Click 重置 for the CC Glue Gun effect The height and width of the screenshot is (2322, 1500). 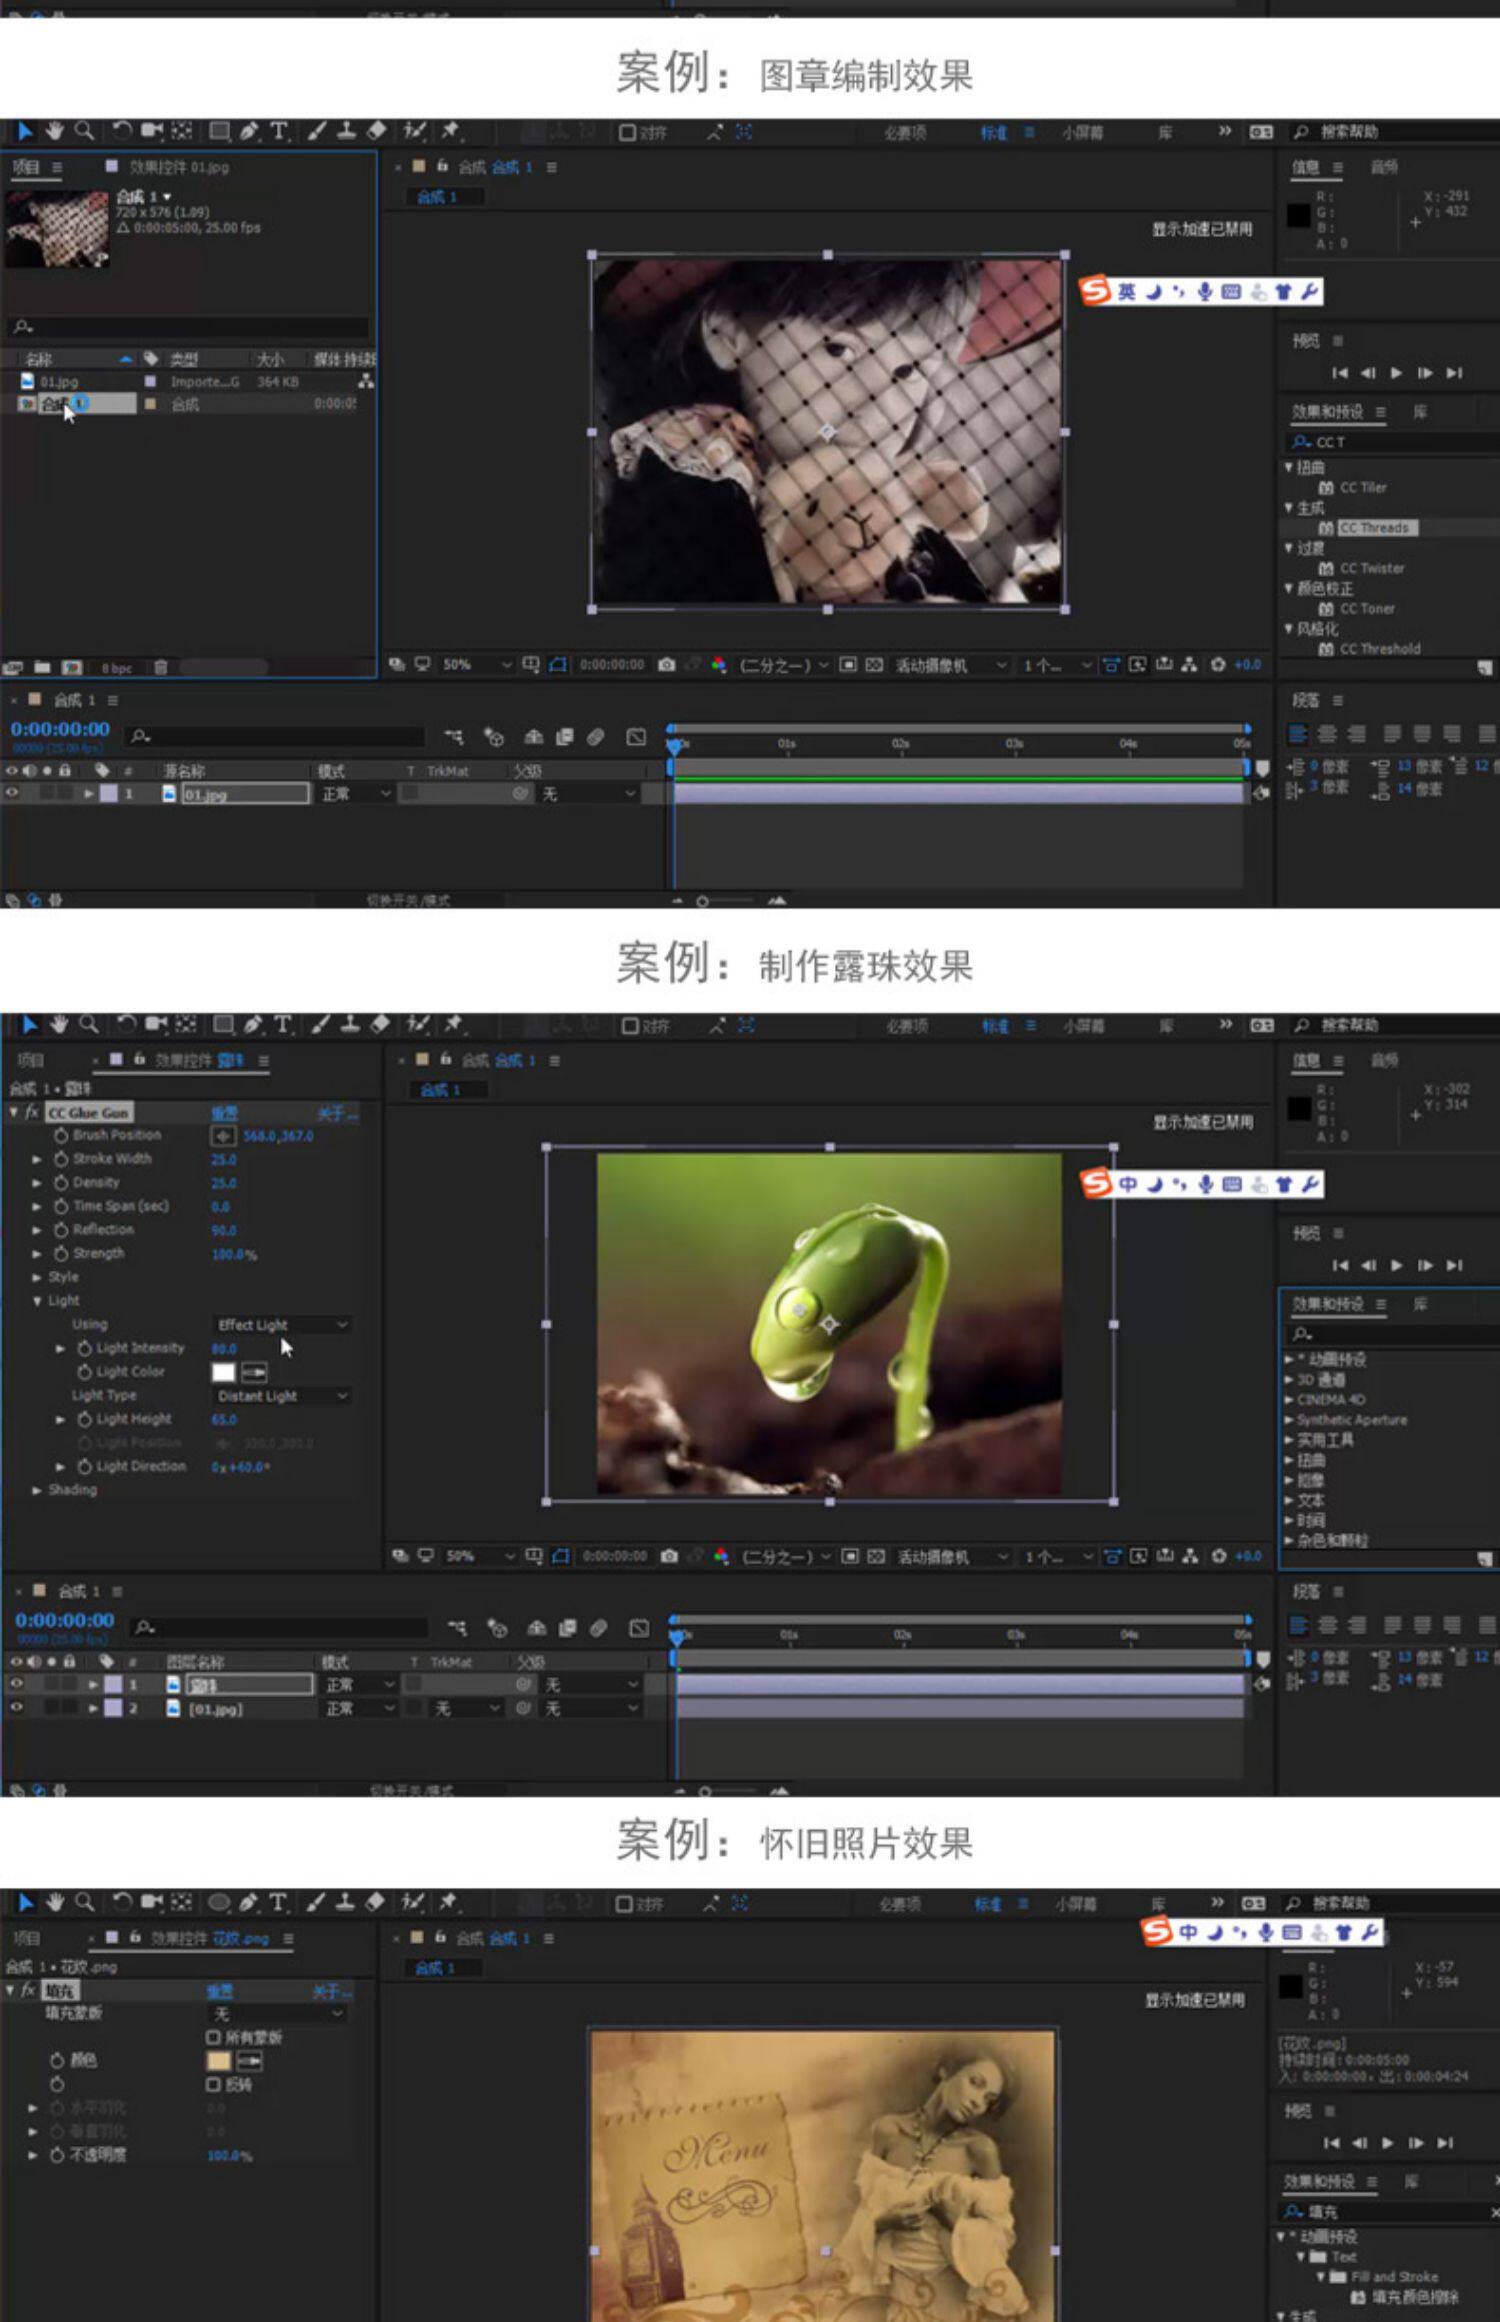[x=224, y=1113]
